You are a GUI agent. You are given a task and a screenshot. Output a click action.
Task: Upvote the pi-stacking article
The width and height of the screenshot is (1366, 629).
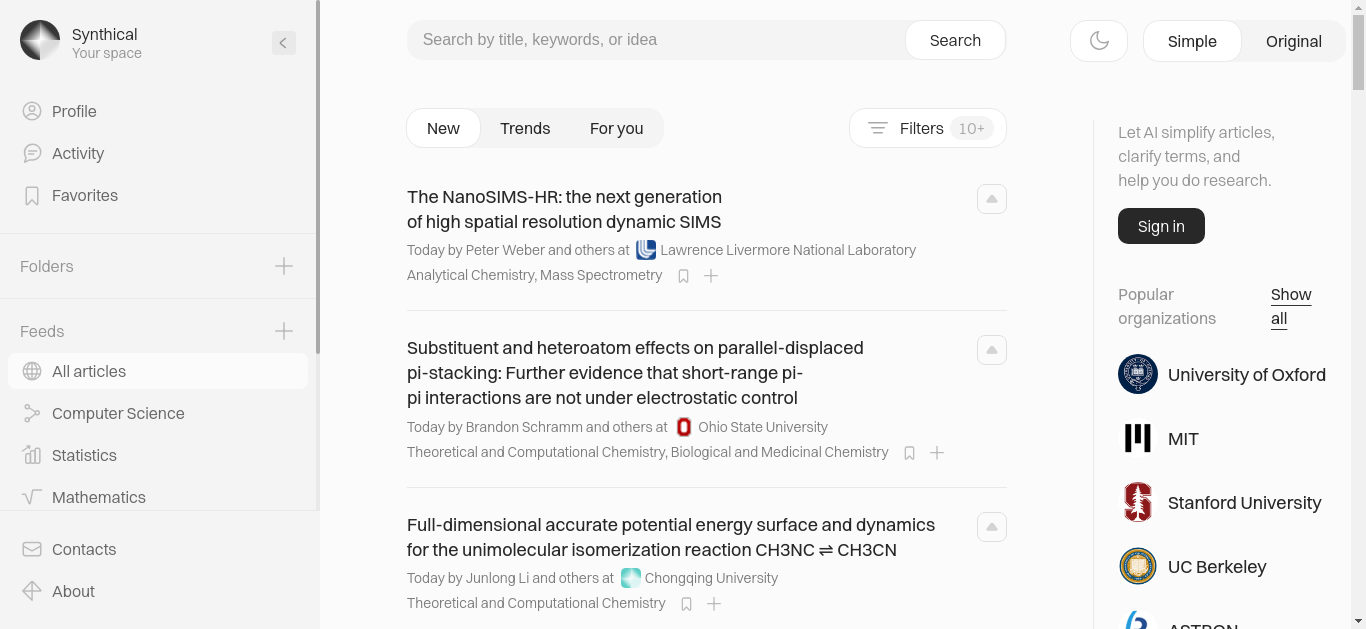[x=992, y=350]
